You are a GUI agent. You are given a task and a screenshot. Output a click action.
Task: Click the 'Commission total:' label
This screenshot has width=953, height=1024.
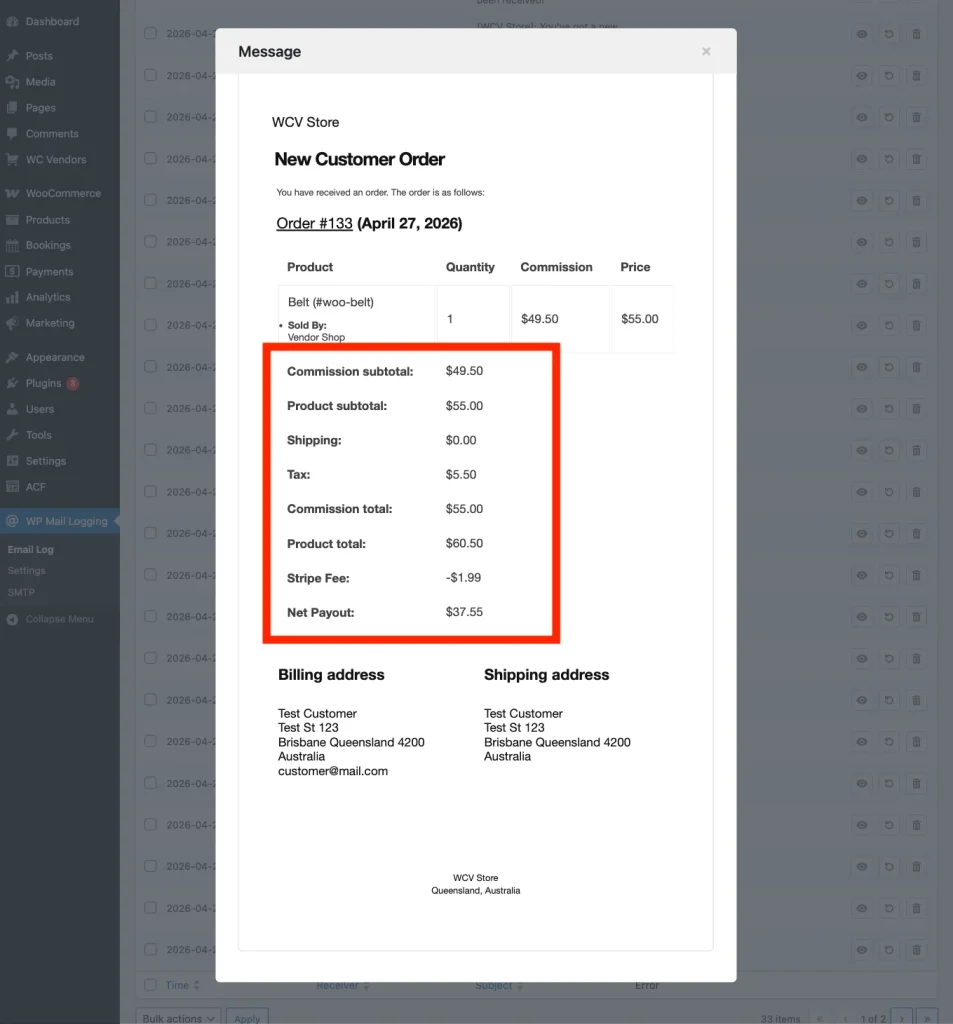point(340,509)
